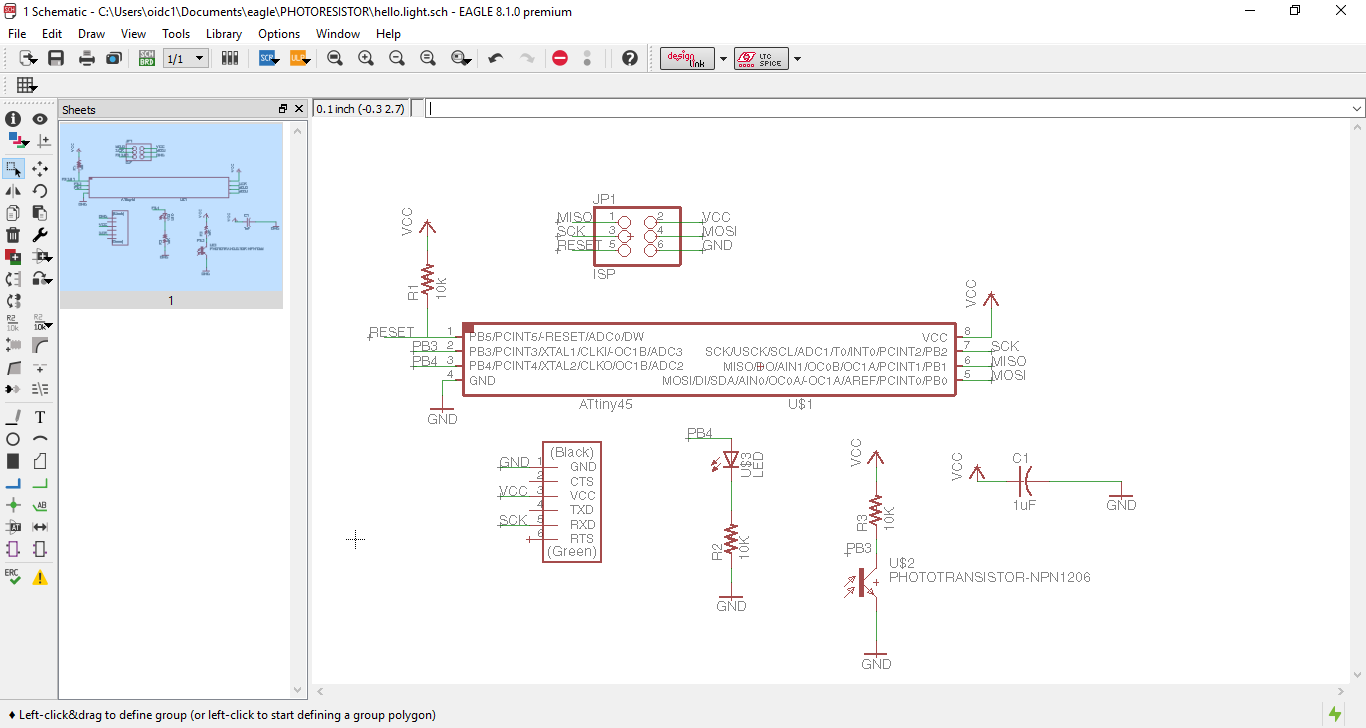Select the Show (eye) tool
Image resolution: width=1366 pixels, height=728 pixels.
40,119
